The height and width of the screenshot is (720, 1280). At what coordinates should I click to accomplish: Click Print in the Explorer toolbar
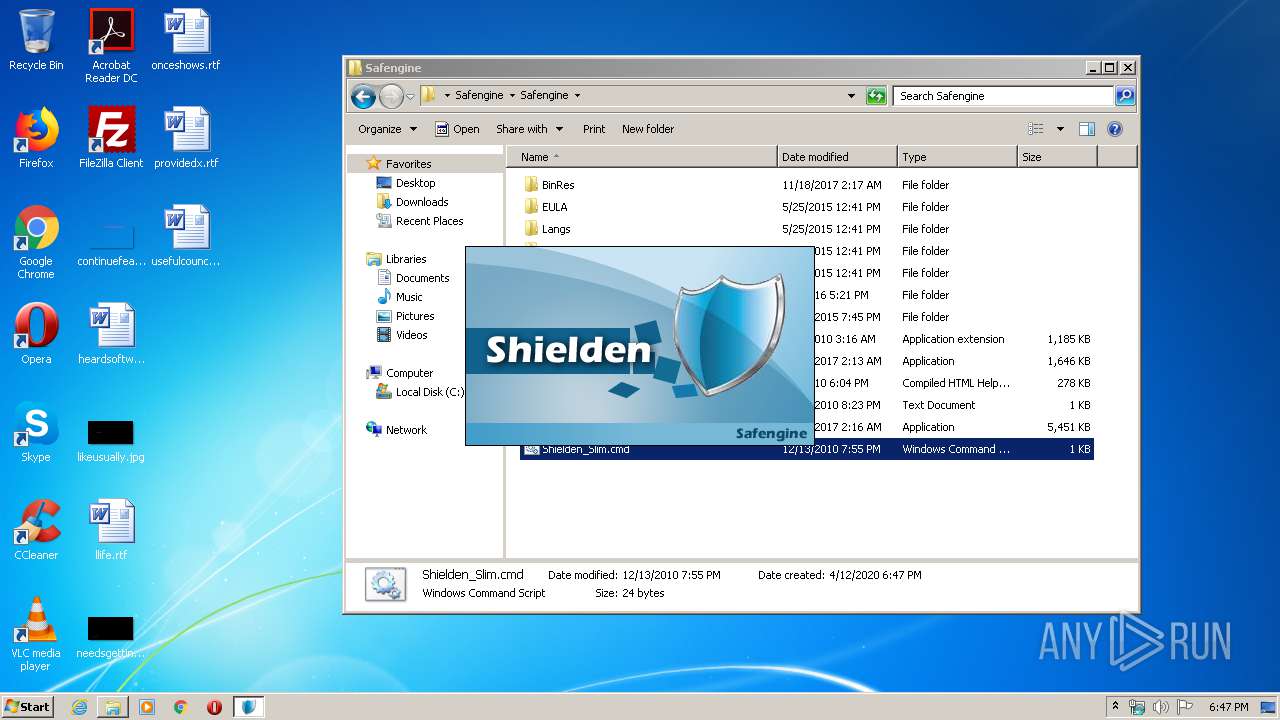point(594,129)
